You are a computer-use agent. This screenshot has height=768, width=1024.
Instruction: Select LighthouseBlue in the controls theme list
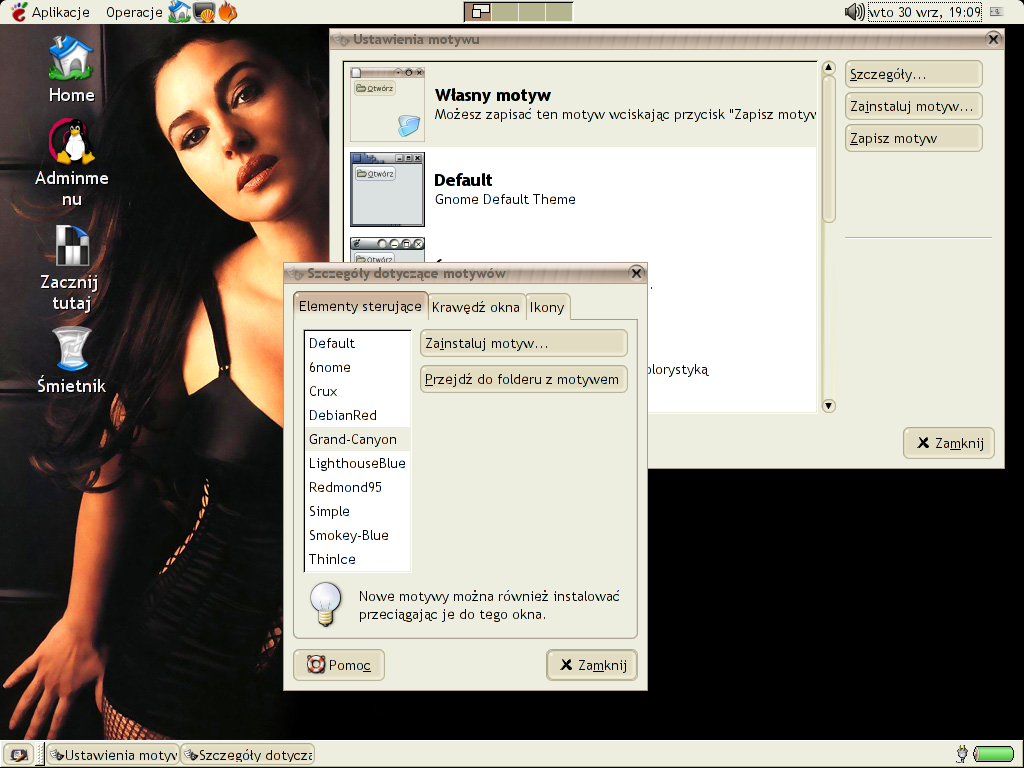[357, 464]
